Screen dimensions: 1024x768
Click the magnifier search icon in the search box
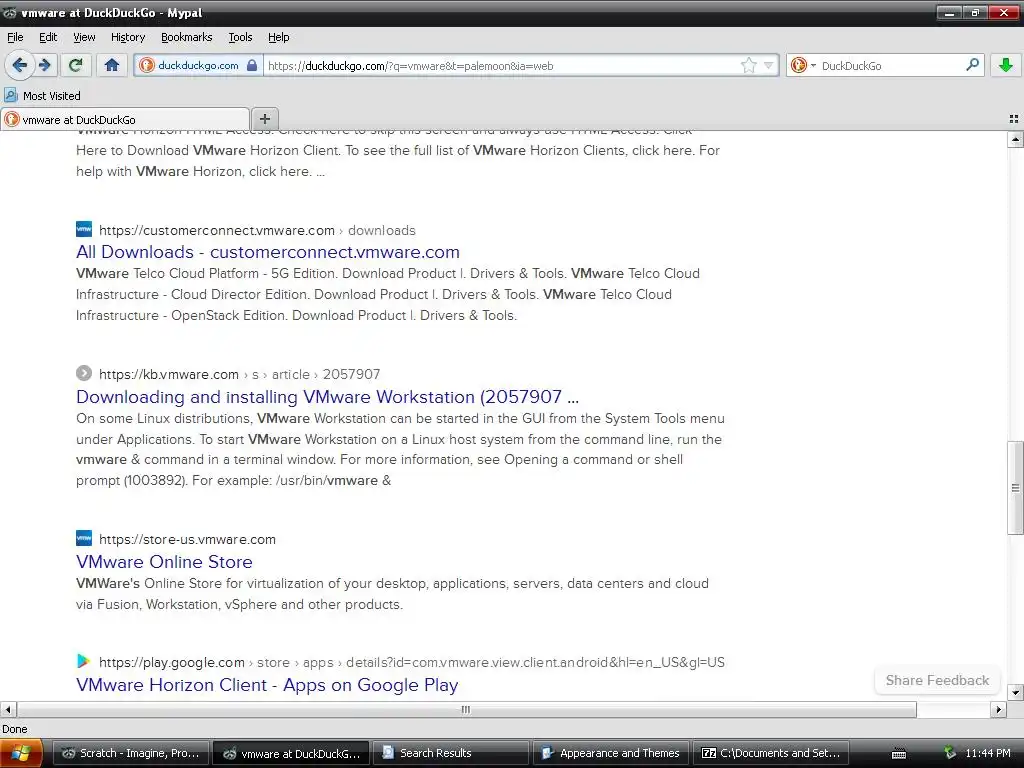pyautogui.click(x=972, y=65)
